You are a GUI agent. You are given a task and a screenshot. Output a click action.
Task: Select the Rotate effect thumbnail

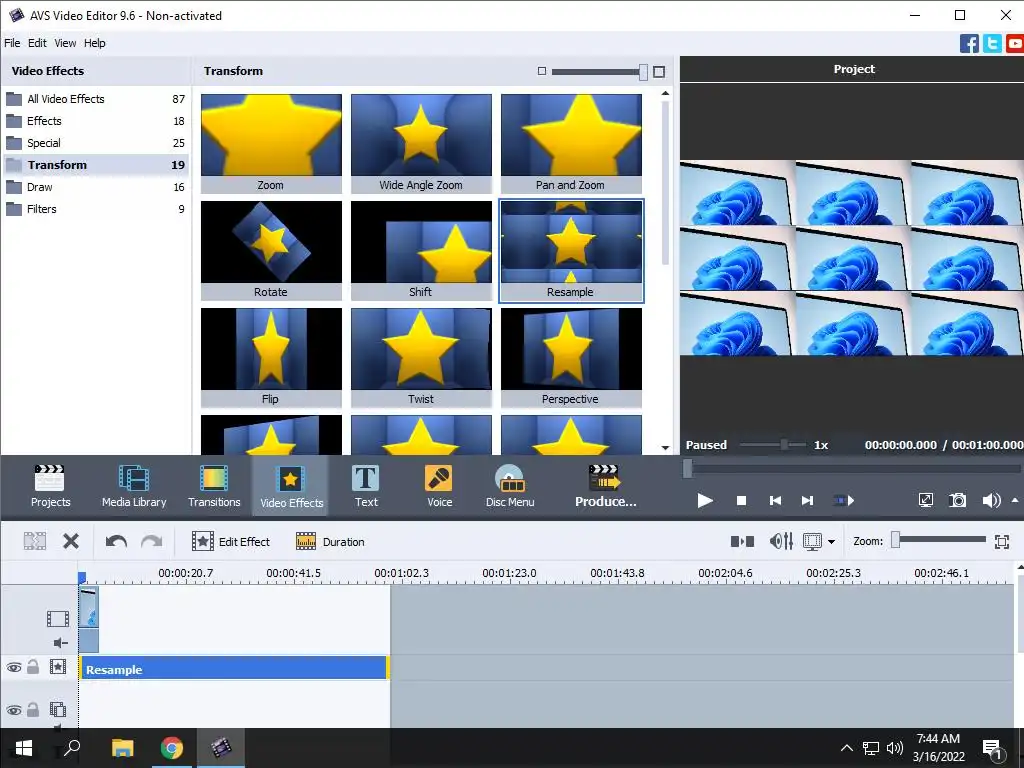click(271, 251)
